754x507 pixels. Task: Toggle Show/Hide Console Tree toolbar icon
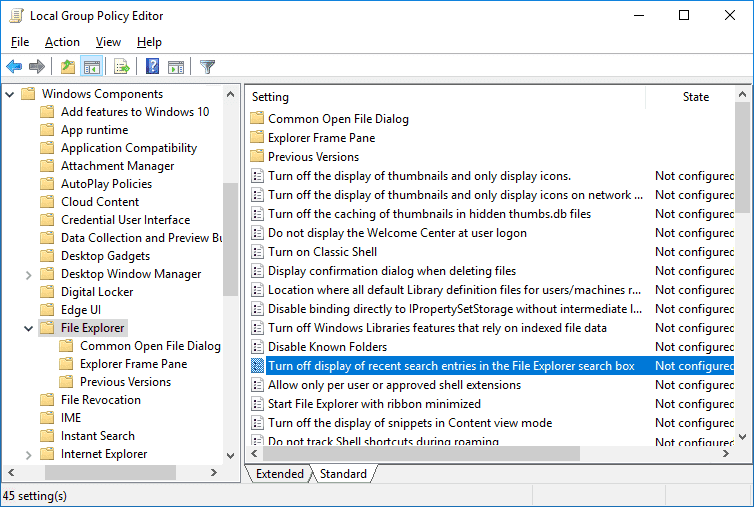coord(91,66)
